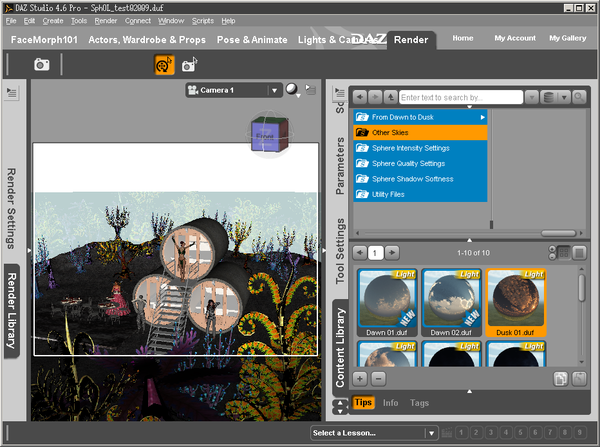Open the From Dawn to Dusk folder
This screenshot has height=447, width=600.
420,117
